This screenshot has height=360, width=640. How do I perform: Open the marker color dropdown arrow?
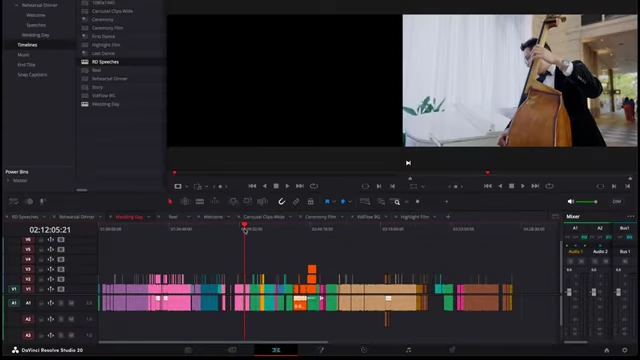[350, 202]
